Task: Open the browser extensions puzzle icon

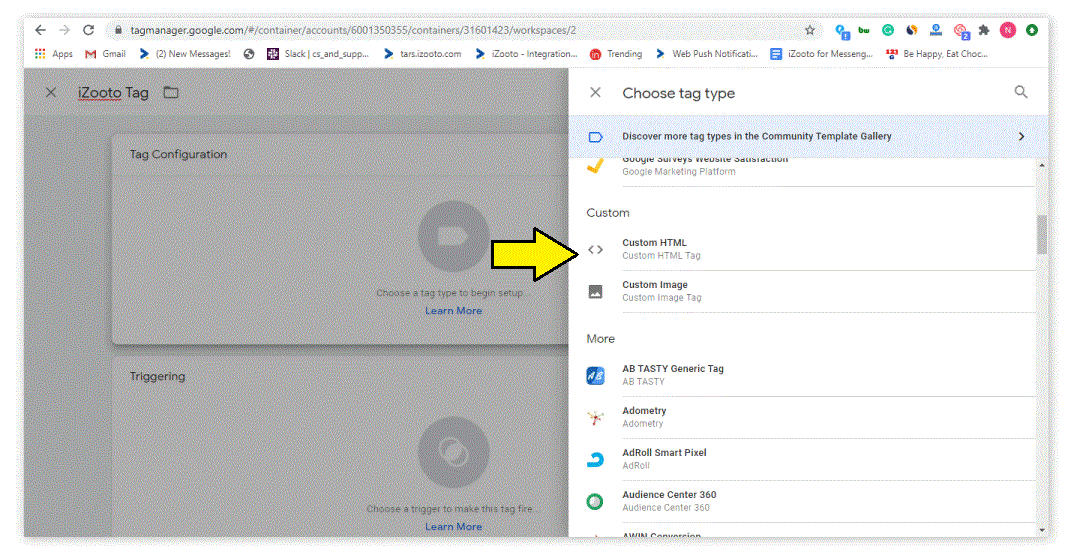Action: click(983, 30)
